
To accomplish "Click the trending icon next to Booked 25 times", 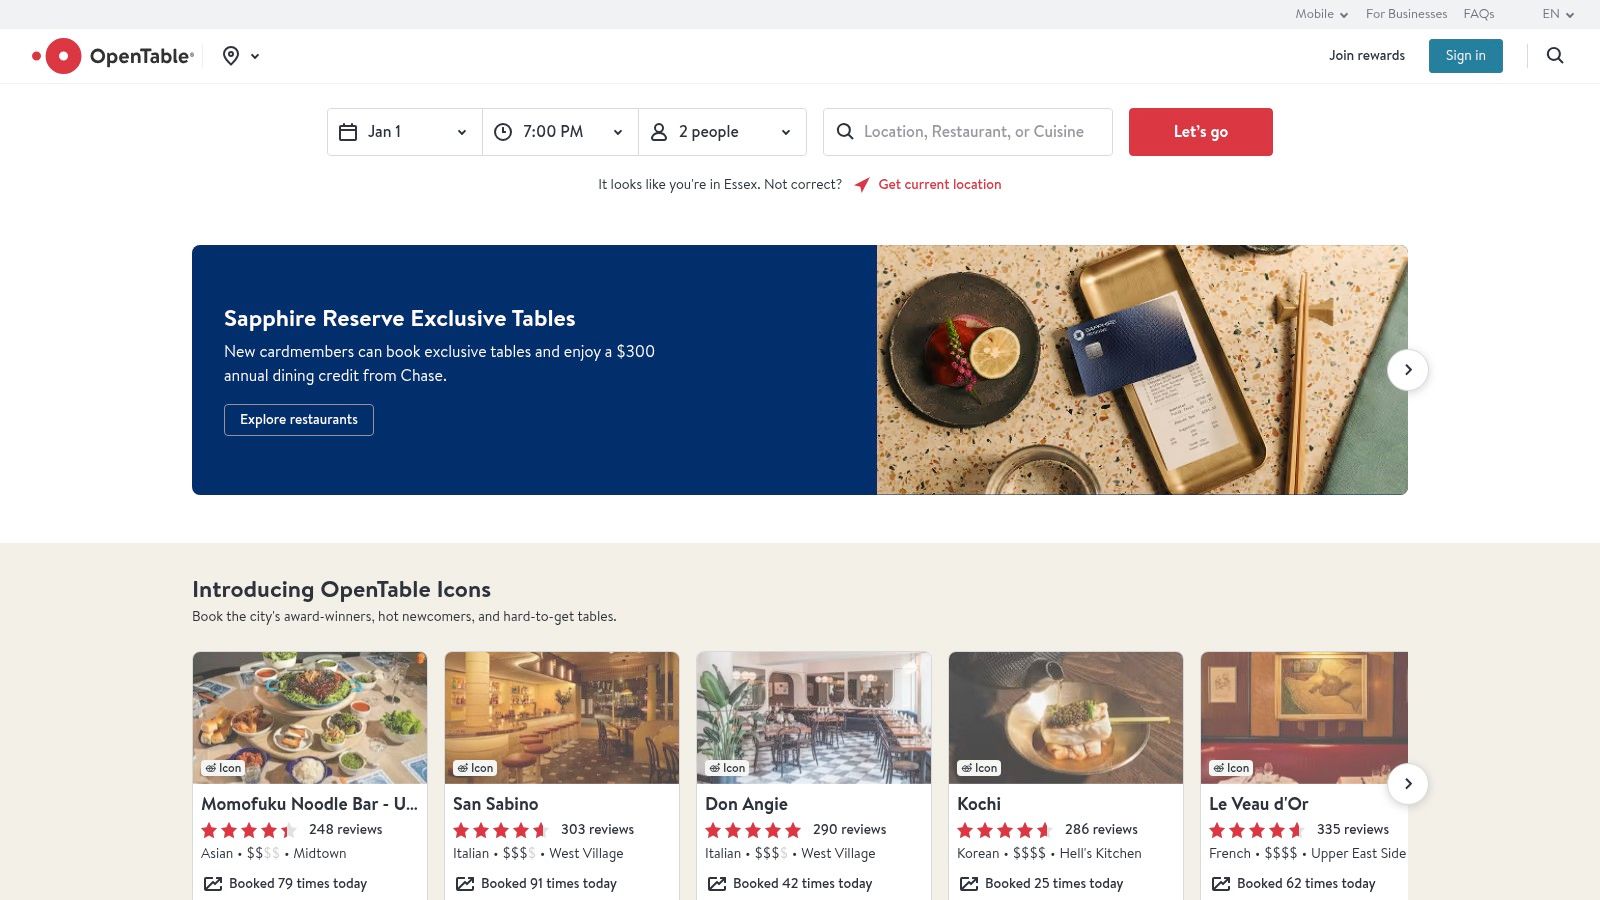I will pos(969,884).
